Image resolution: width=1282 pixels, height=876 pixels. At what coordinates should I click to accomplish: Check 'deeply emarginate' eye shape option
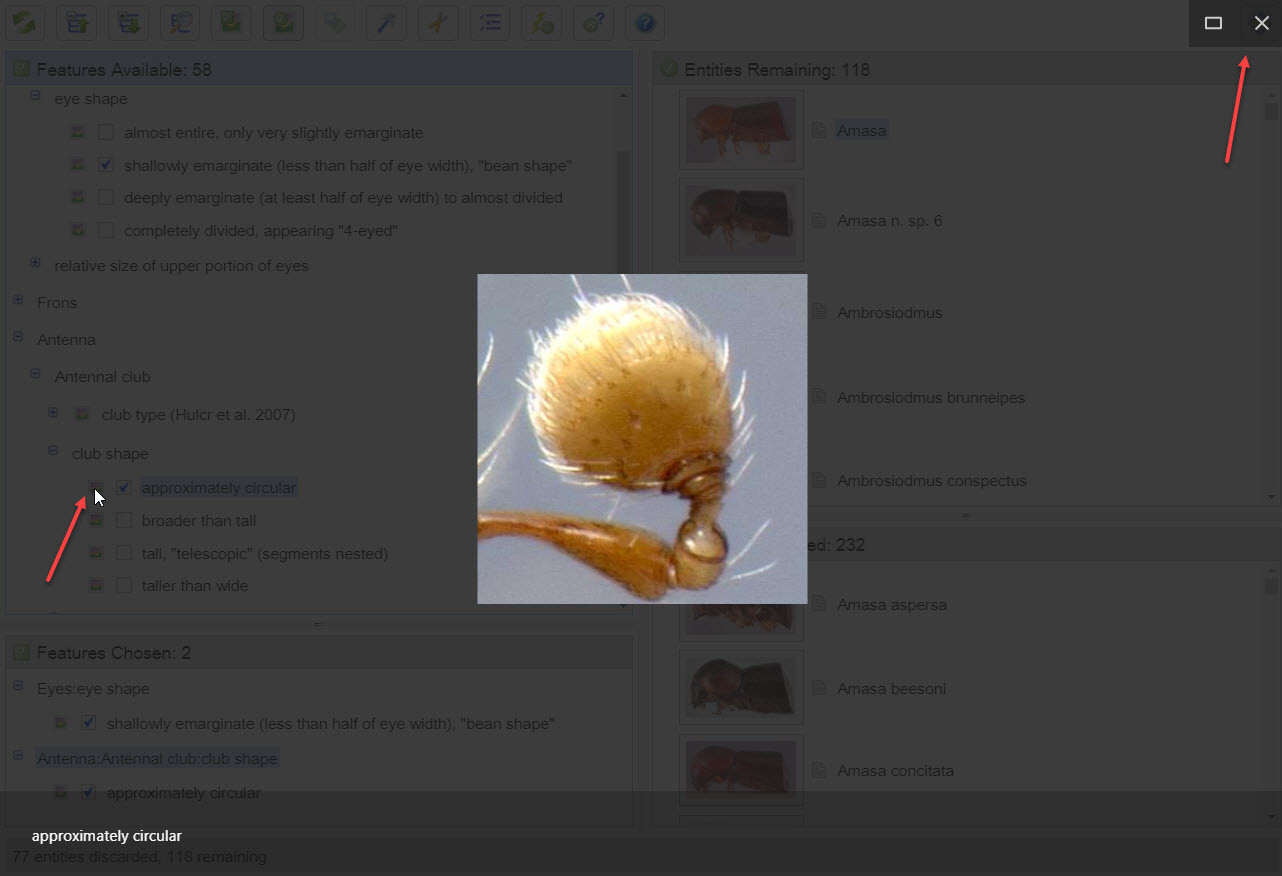pos(106,198)
